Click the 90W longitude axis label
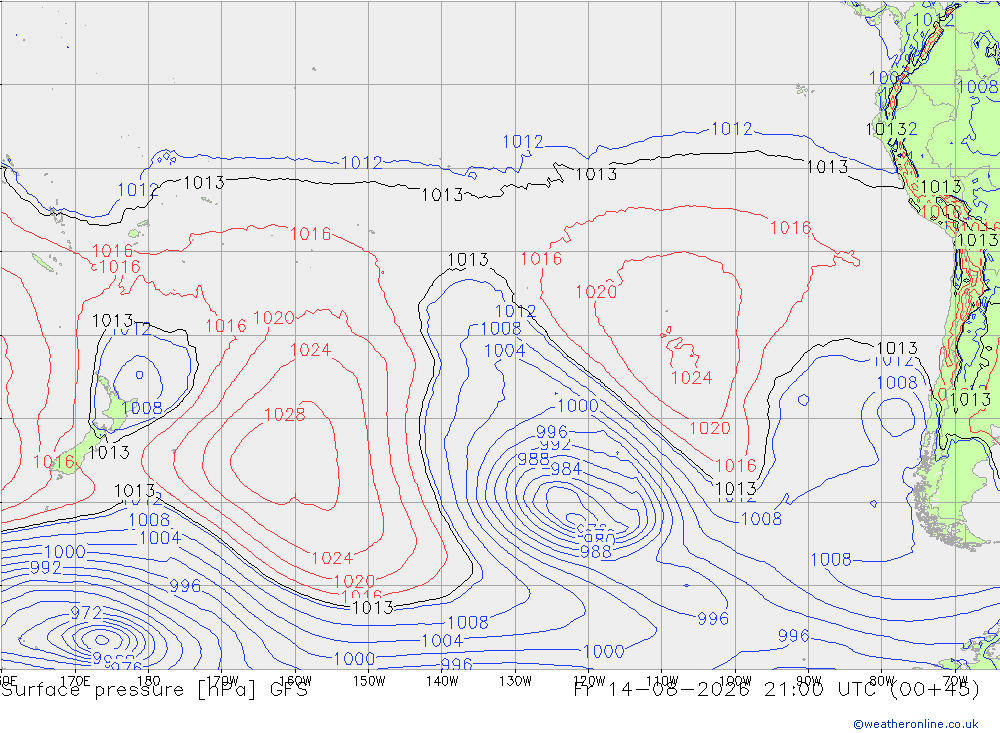This screenshot has height=733, width=1000. coord(809,681)
